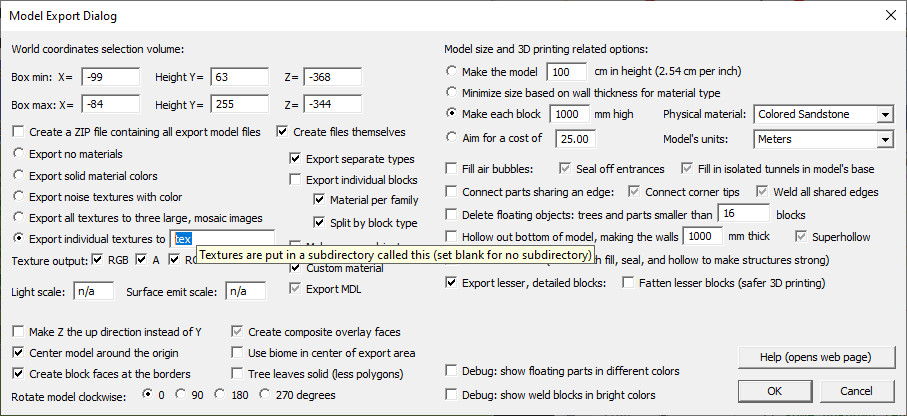This screenshot has width=907, height=416.
Task: Toggle Split by block type checkbox
Action: (x=319, y=222)
